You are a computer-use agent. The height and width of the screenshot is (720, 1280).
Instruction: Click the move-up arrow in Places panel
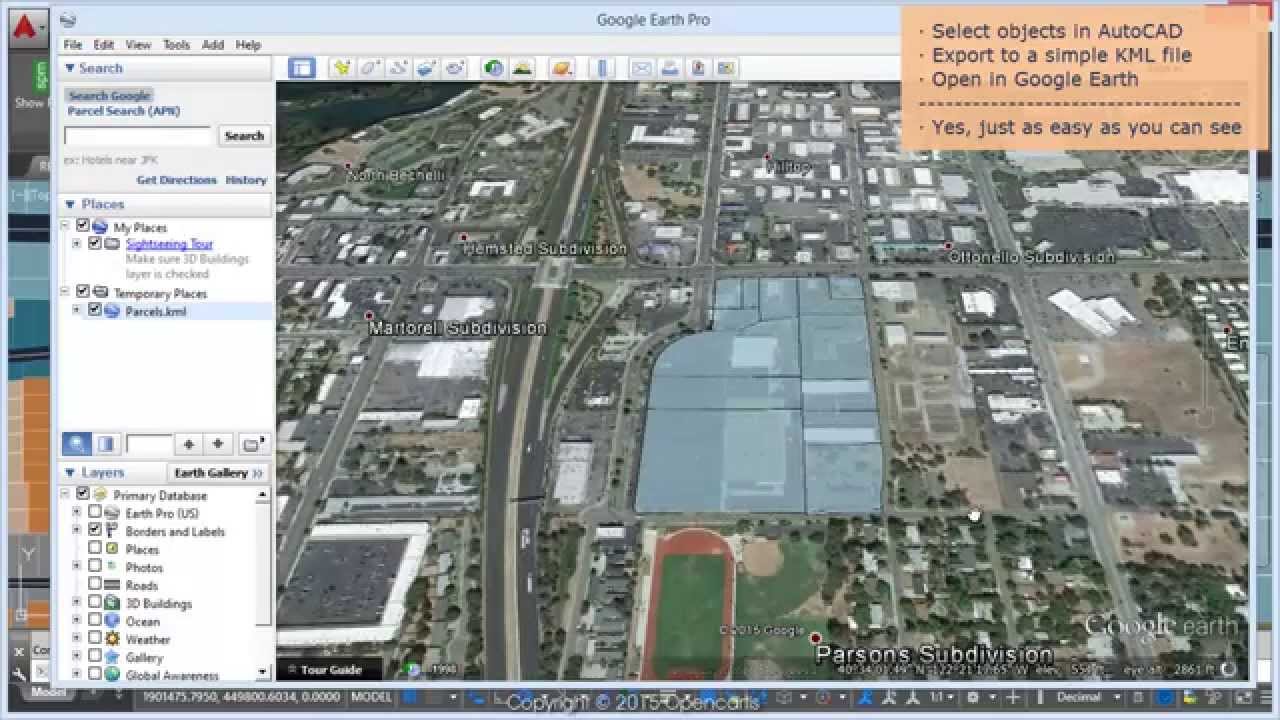[x=188, y=444]
